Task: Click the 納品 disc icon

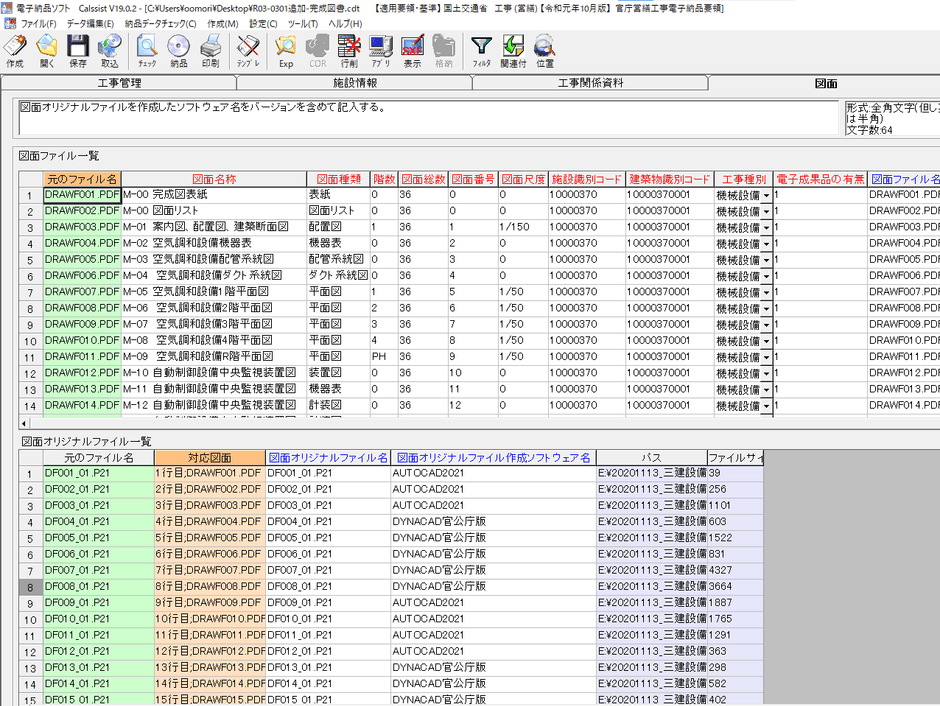Action: [178, 49]
